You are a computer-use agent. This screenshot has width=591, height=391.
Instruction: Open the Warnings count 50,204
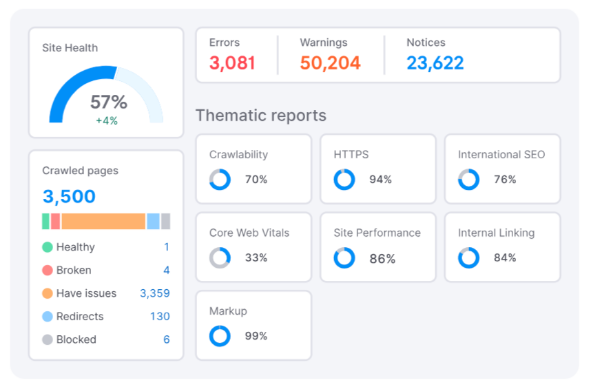pyautogui.click(x=330, y=63)
